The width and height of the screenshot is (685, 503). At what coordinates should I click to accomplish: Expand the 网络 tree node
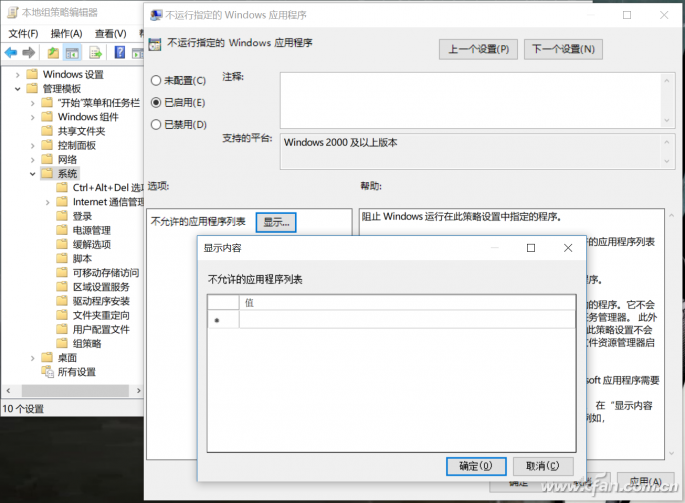(32, 160)
